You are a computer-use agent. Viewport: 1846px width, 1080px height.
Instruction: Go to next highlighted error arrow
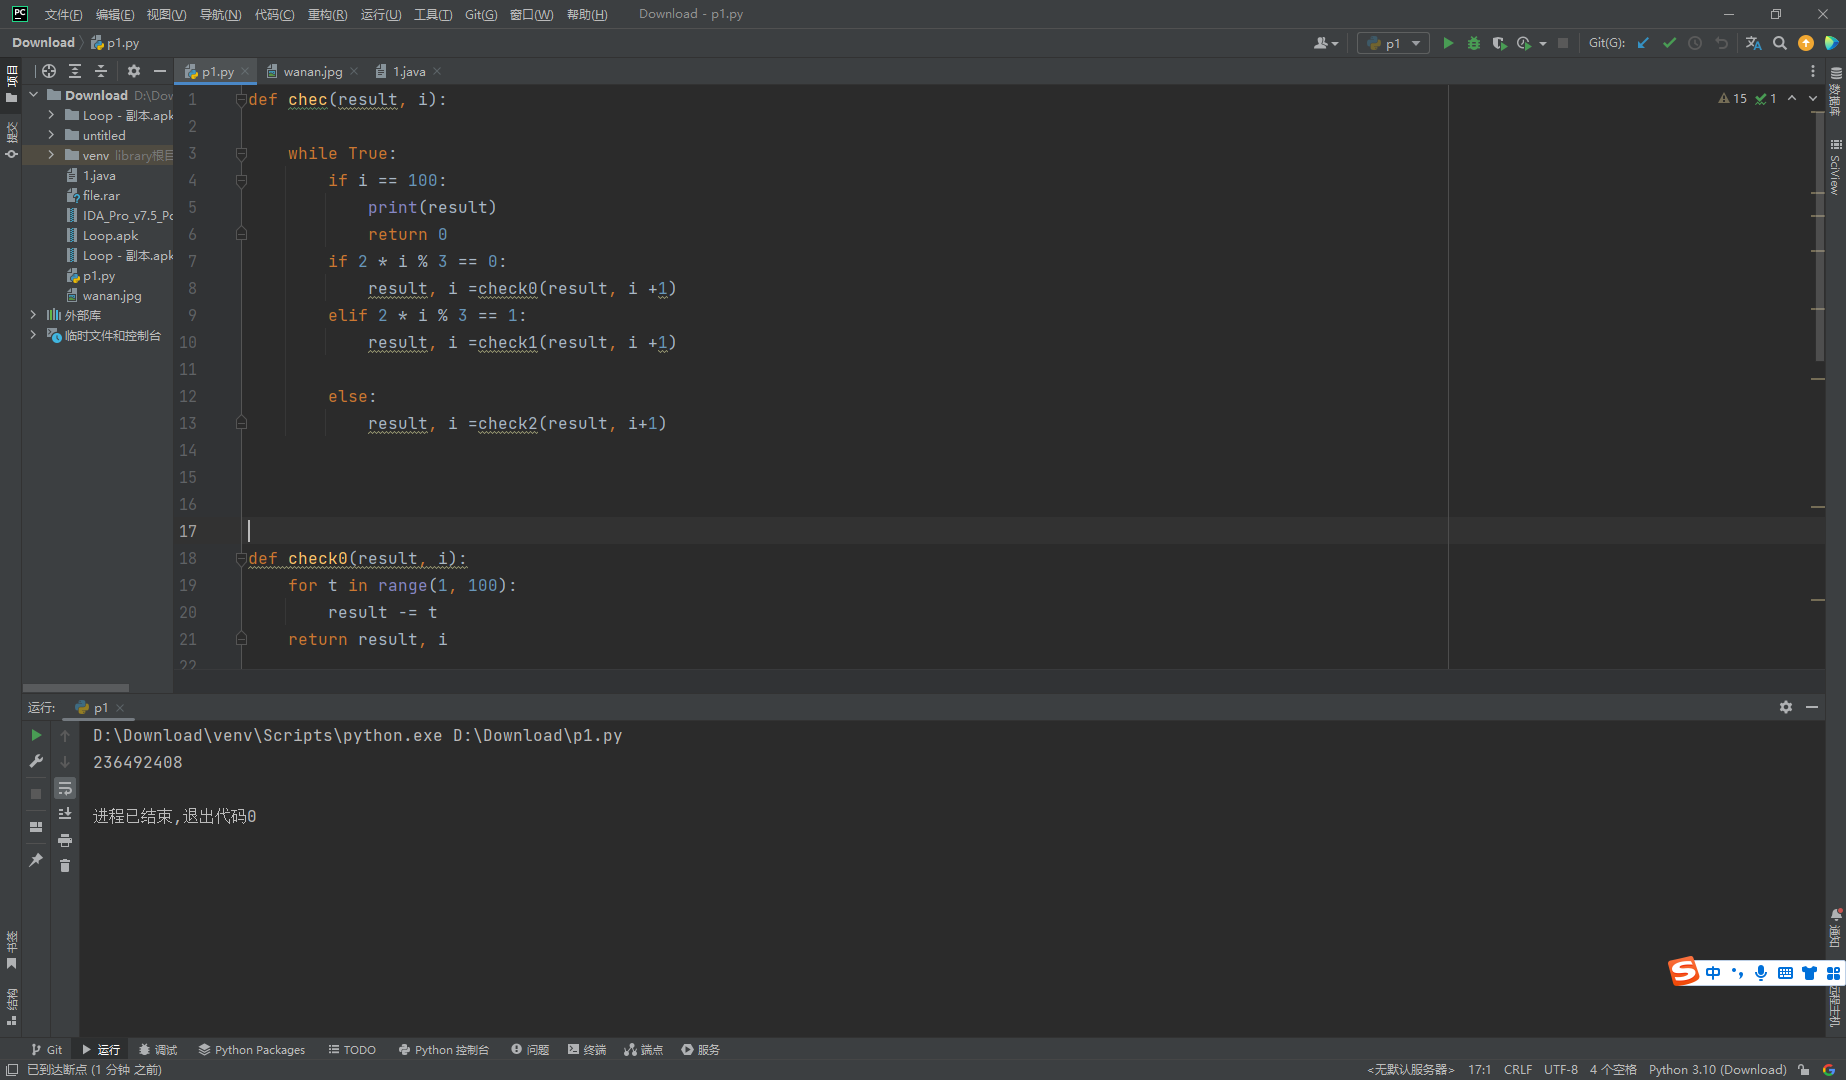coord(1813,98)
